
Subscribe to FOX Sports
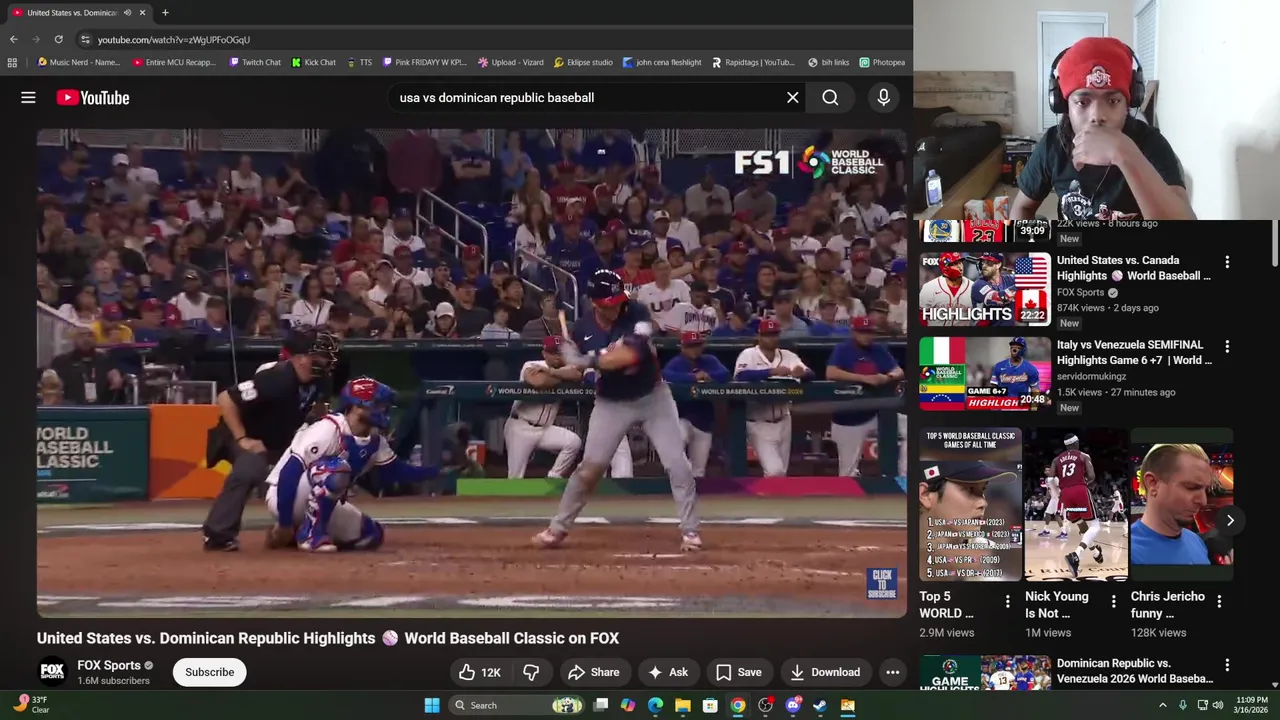209,672
